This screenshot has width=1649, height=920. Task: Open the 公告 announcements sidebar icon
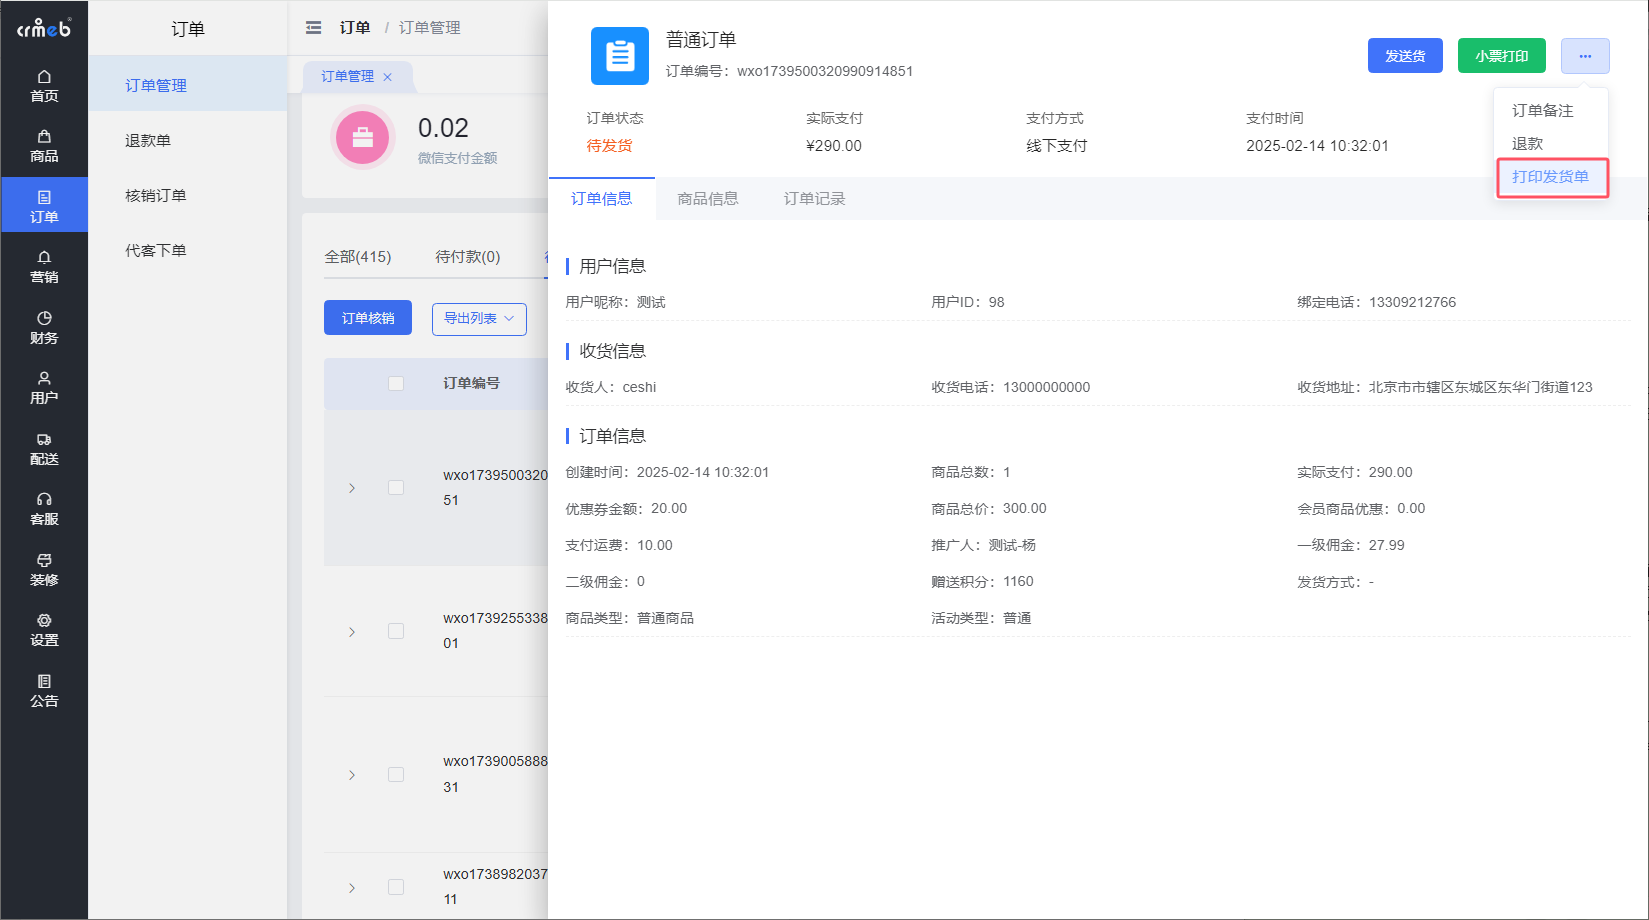pyautogui.click(x=44, y=691)
